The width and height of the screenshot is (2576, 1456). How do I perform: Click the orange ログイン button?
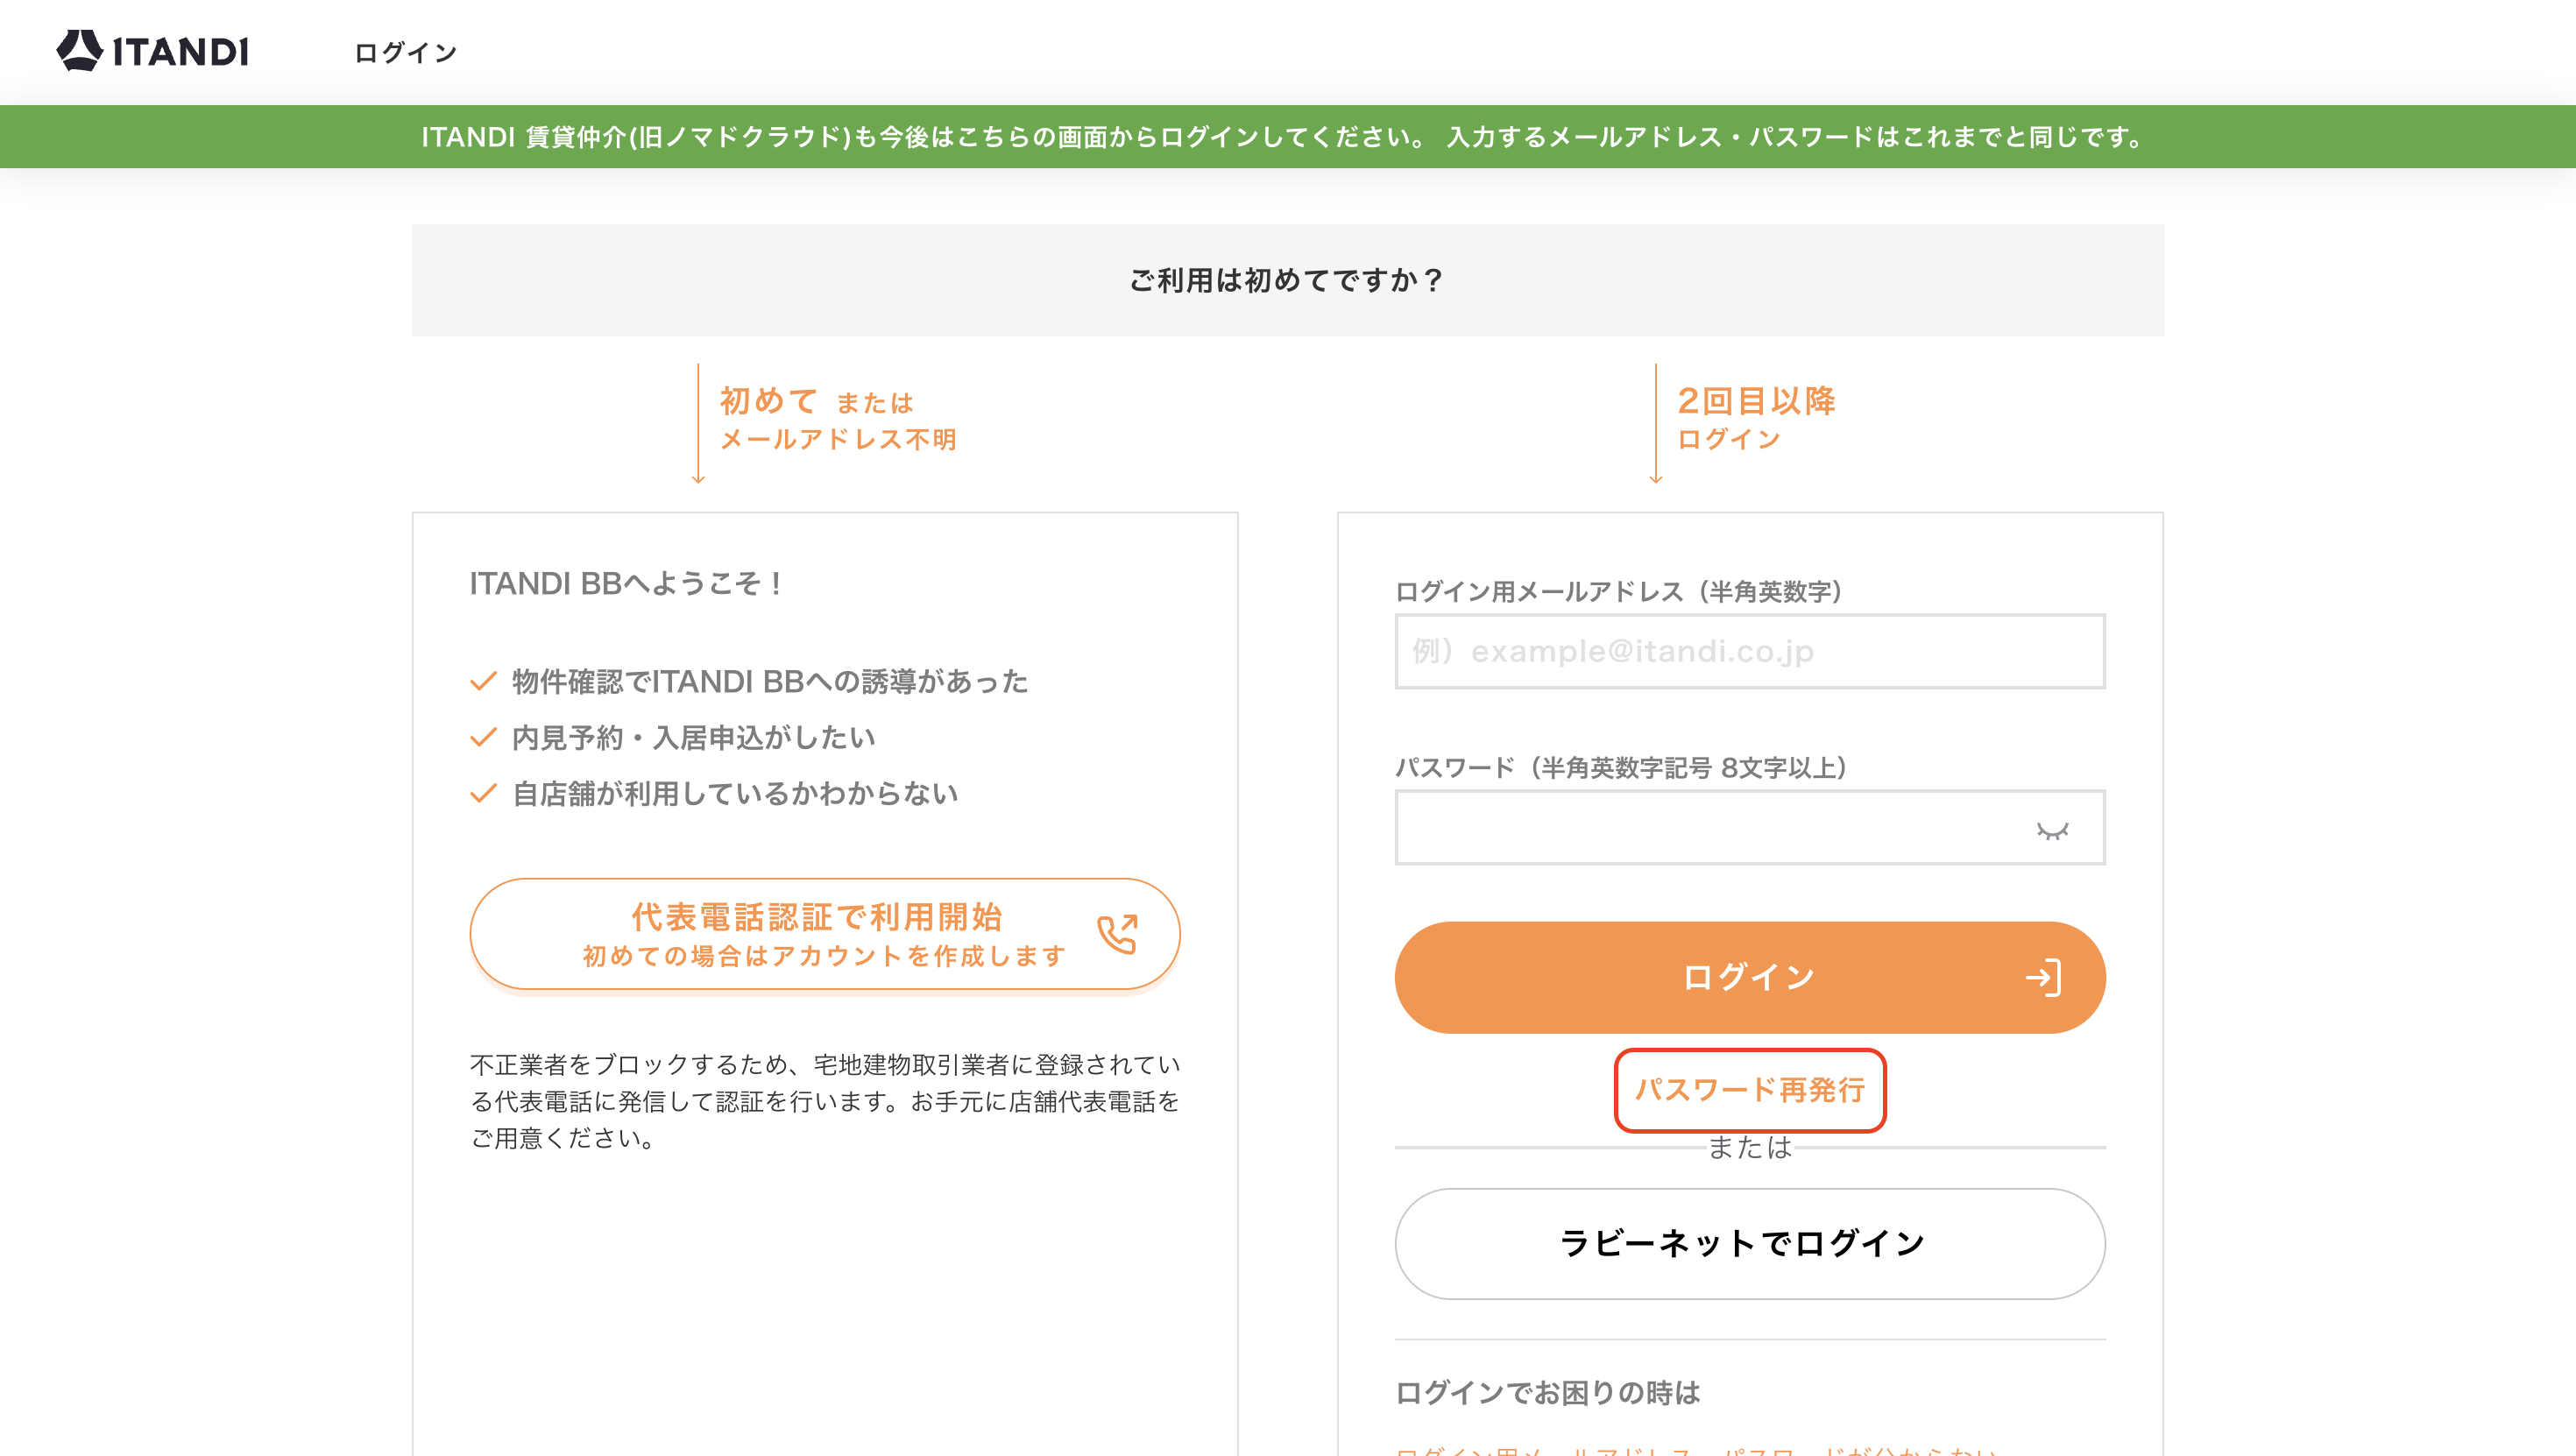click(1750, 977)
